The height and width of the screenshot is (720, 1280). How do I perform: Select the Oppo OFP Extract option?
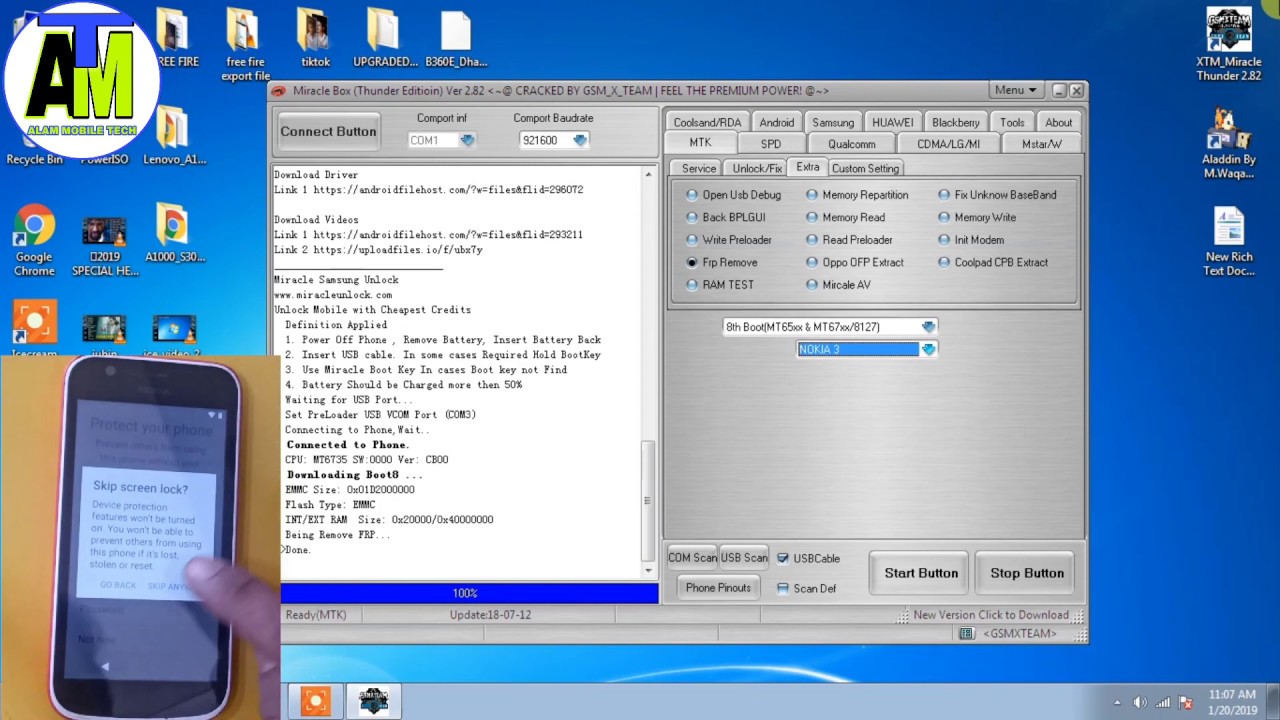pos(854,262)
